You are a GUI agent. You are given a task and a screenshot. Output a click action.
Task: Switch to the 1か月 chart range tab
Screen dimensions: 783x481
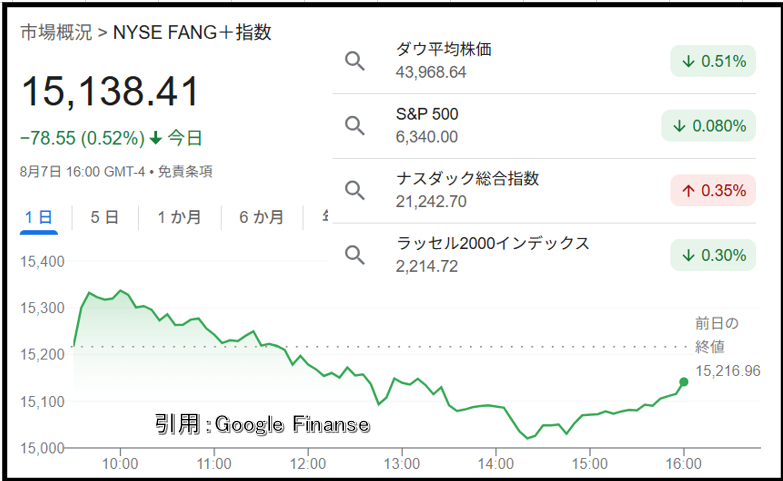179,218
